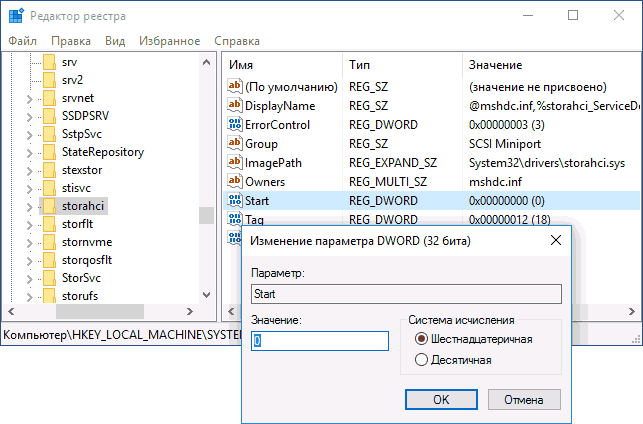Cancel the dialog with Отмена
Viewport: 643px width, 424px height.
524,399
